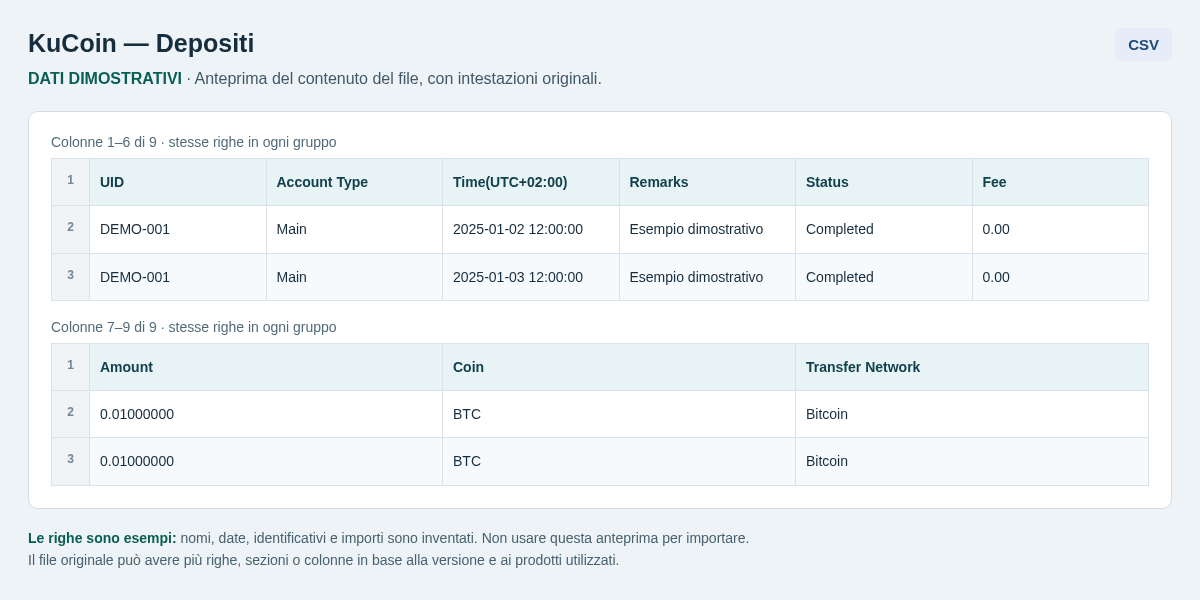Select Bitcoin in row 3 of Transfer Network
This screenshot has width=1200, height=600.
(x=827, y=461)
